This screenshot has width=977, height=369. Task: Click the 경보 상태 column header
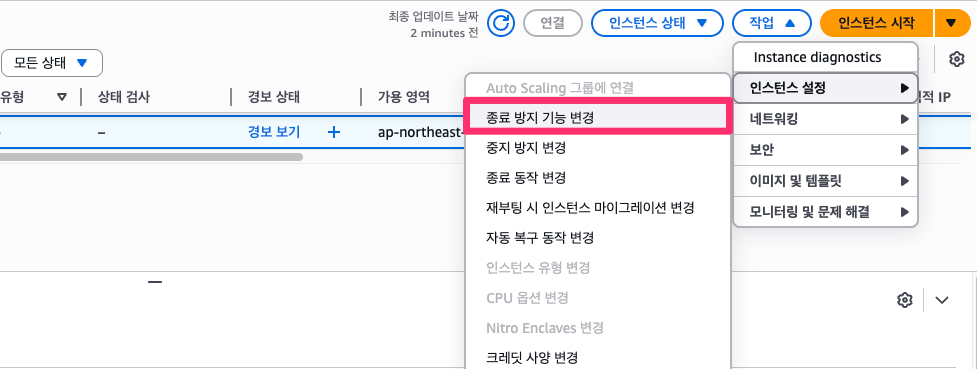pos(274,97)
